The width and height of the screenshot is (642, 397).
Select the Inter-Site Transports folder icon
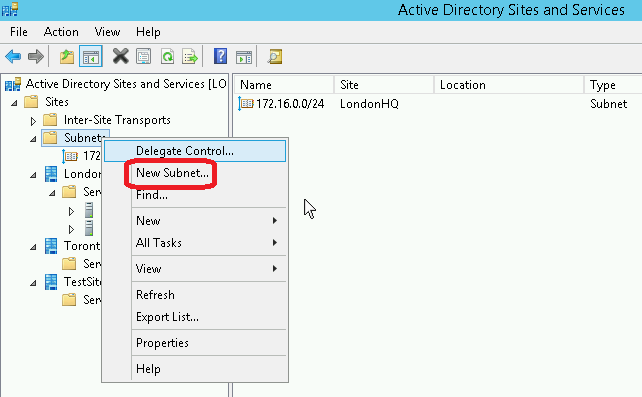50,120
